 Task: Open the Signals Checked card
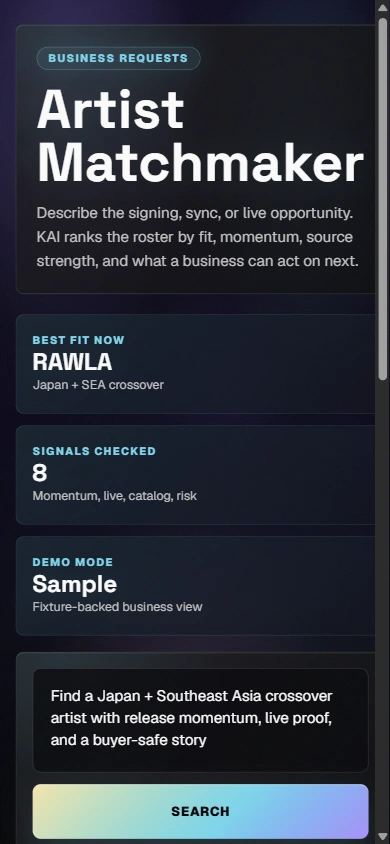click(196, 475)
